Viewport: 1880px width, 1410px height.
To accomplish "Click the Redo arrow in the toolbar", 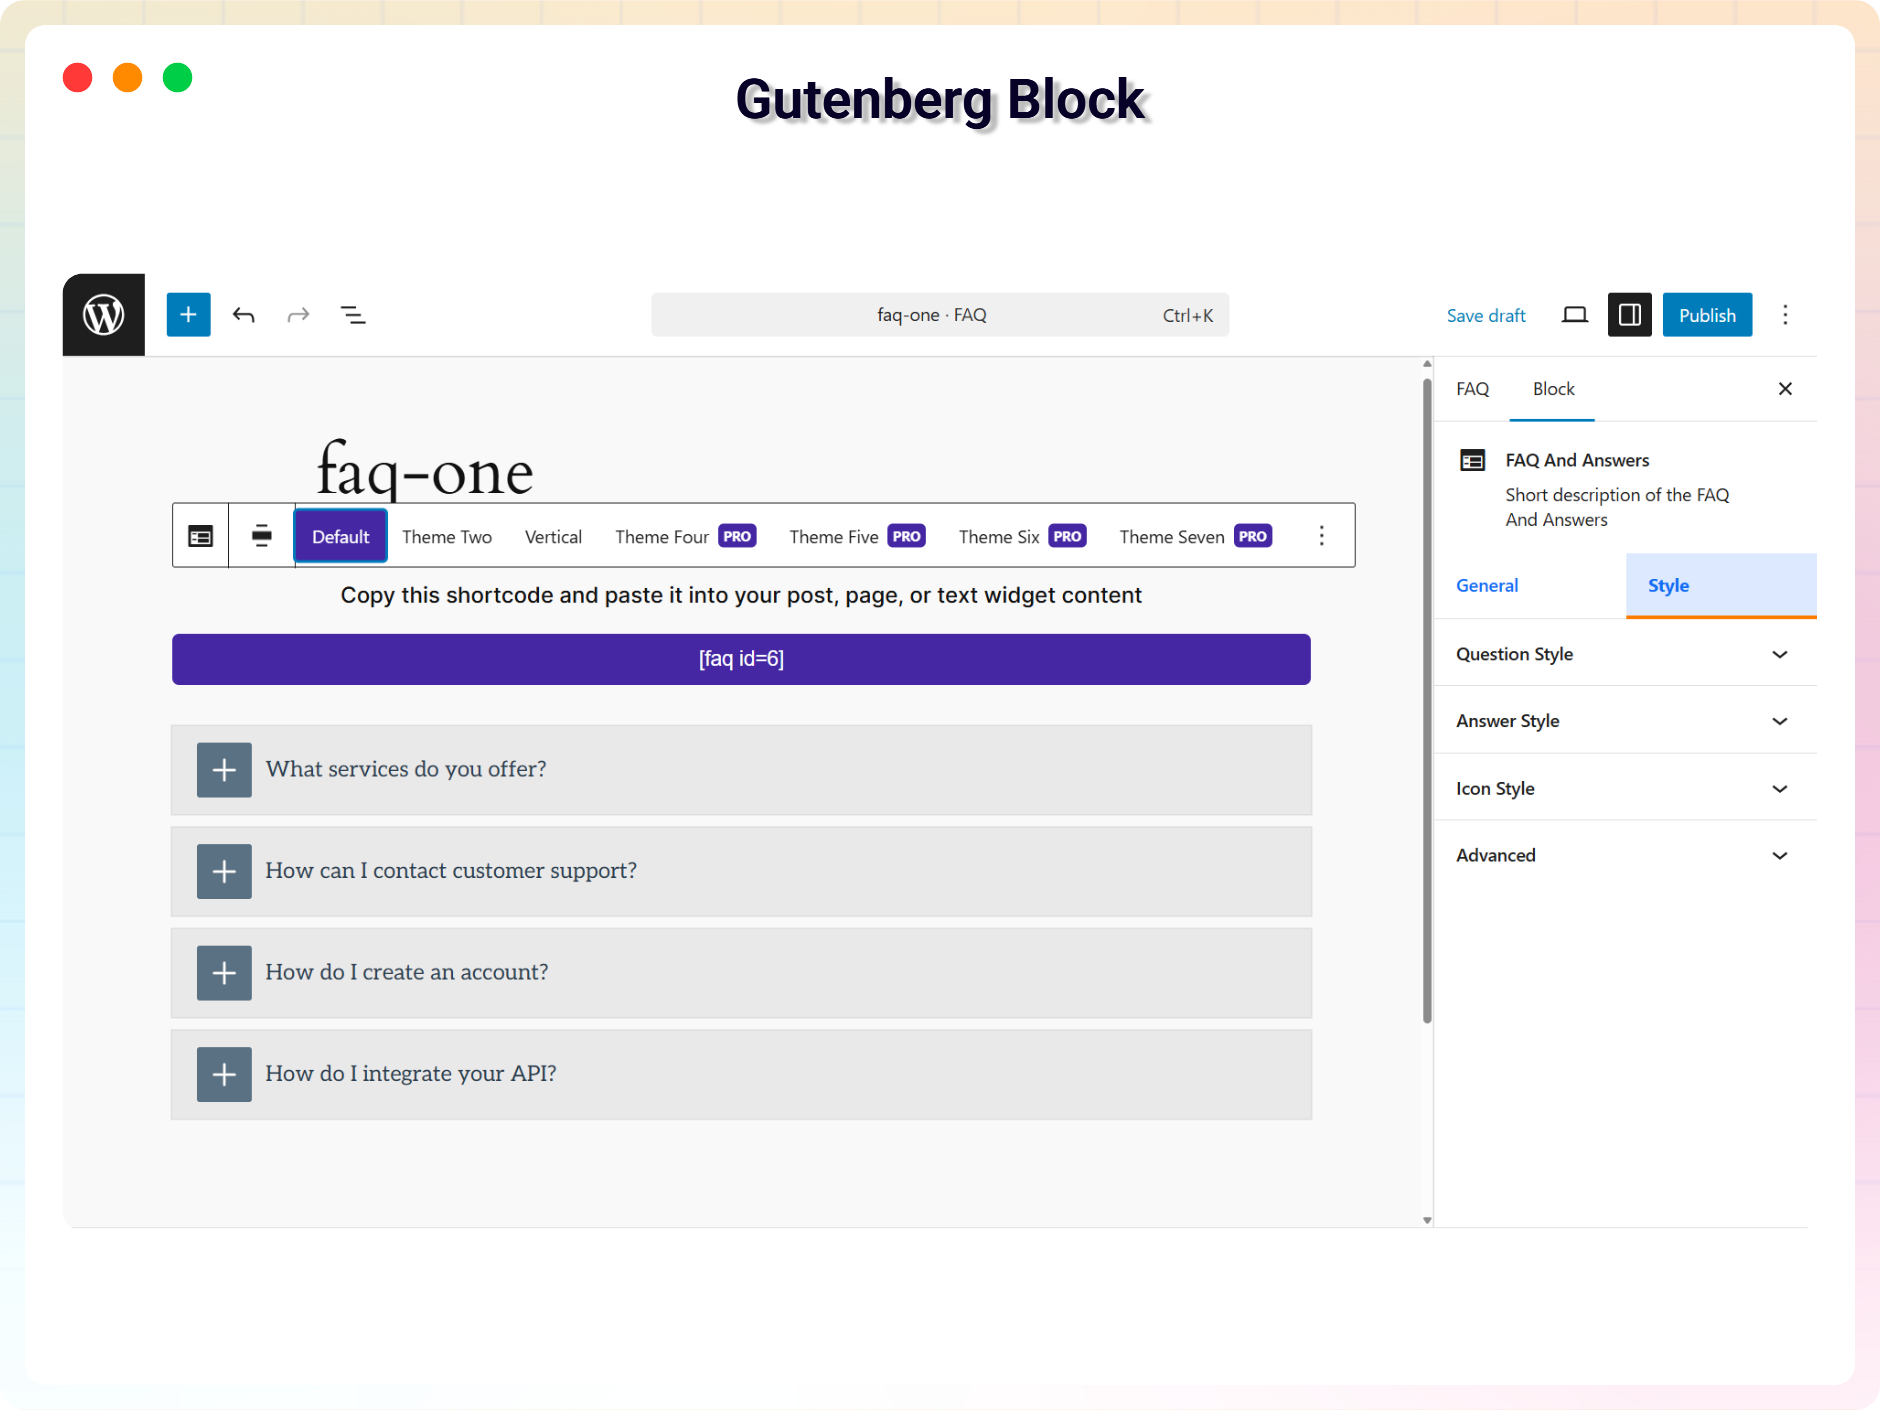I will (x=298, y=314).
